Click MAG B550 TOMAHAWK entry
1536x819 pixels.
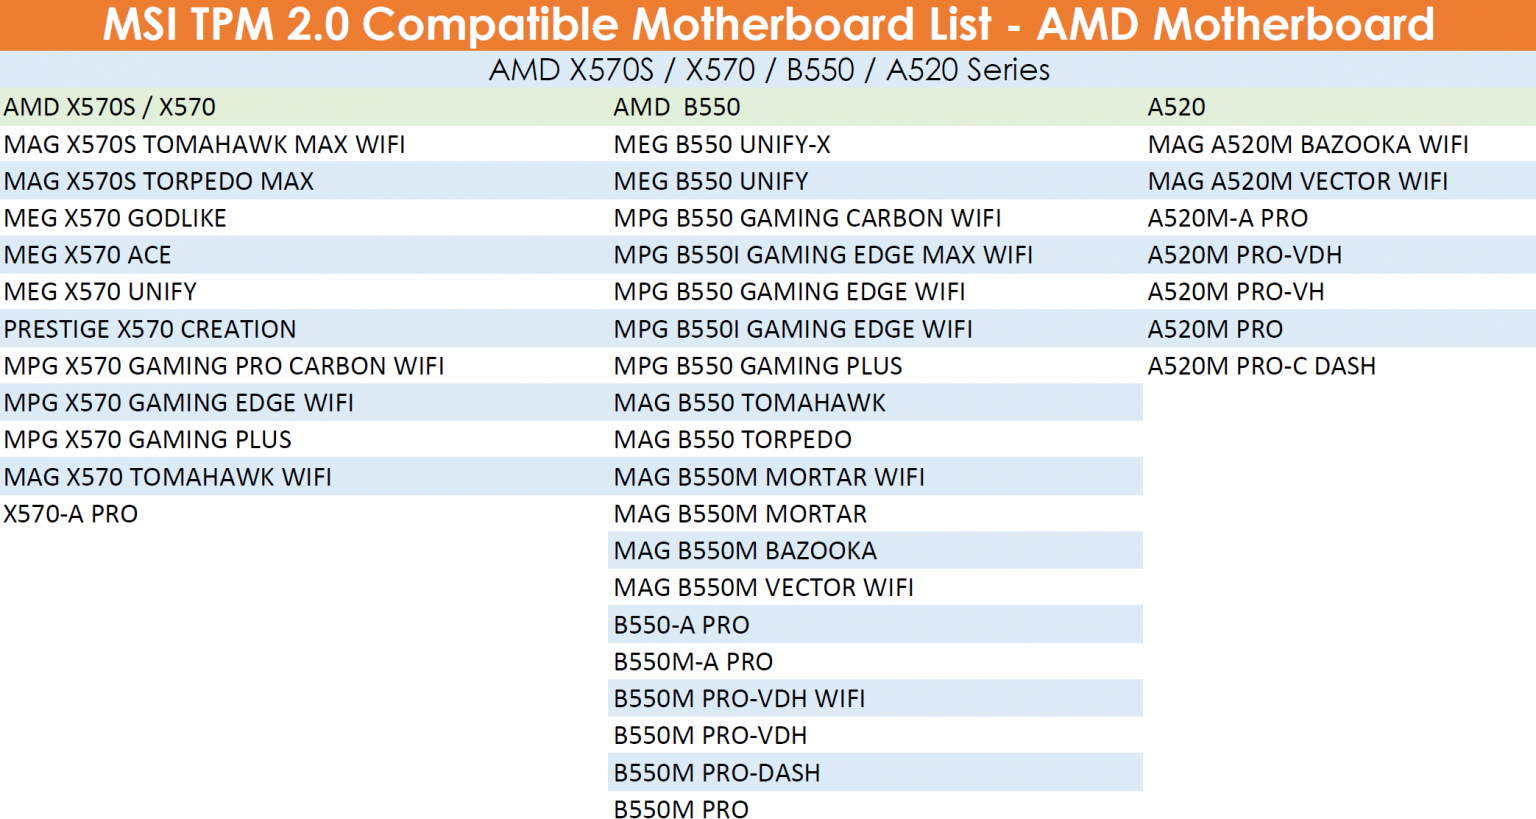(749, 403)
